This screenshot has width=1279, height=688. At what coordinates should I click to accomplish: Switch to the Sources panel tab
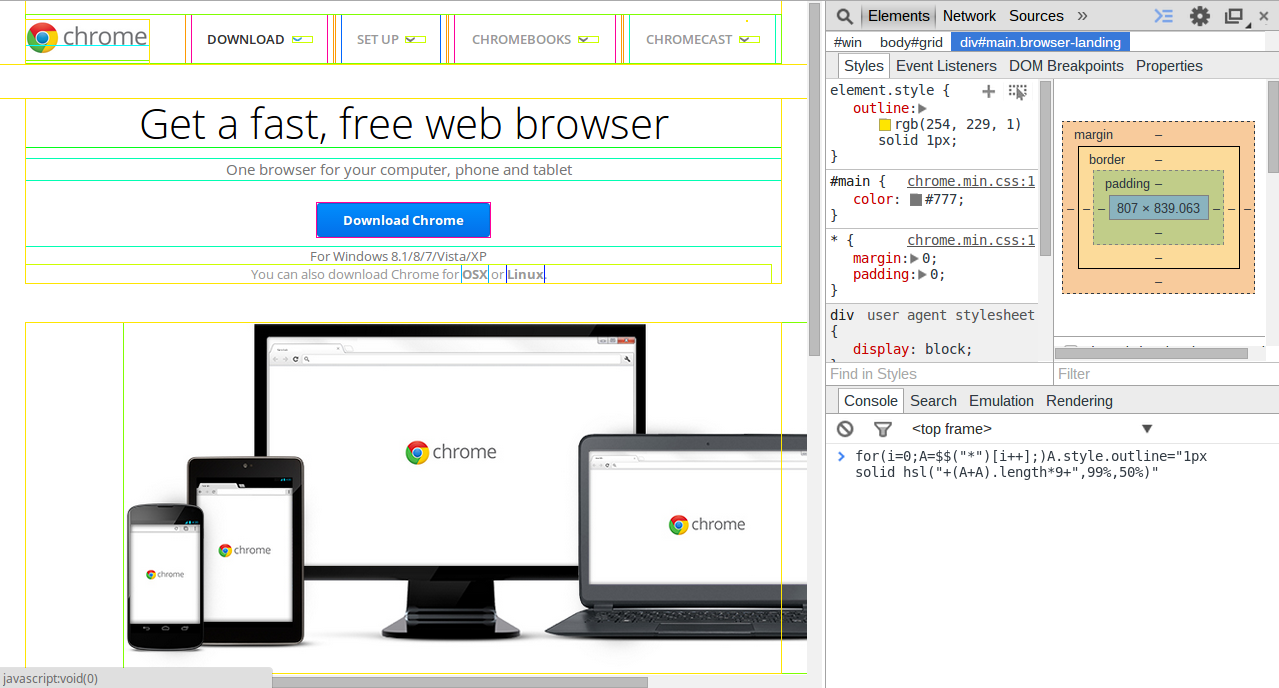(x=1036, y=16)
